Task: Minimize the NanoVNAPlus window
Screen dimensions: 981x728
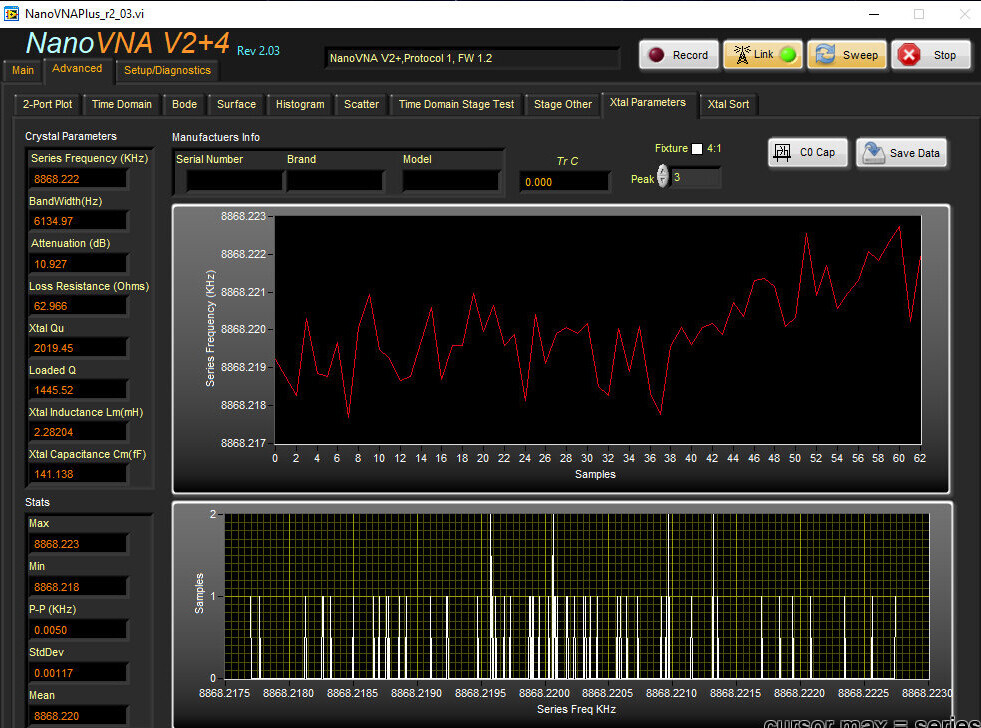Action: (874, 14)
